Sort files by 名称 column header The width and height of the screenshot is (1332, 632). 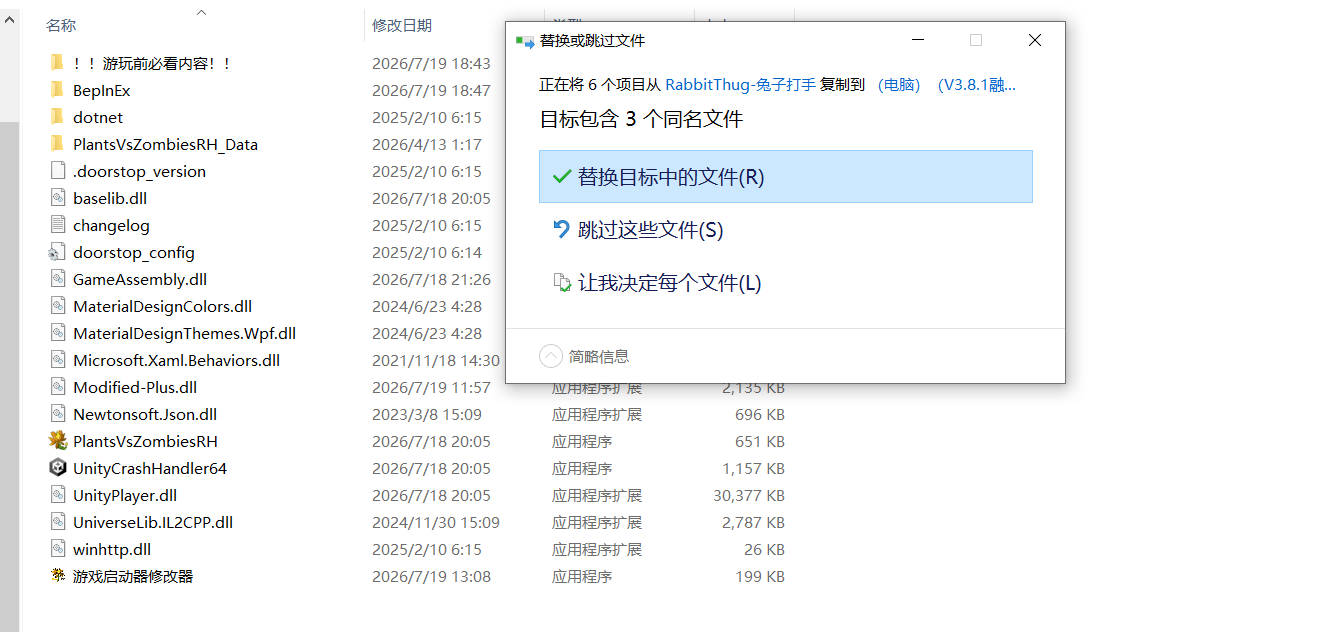(x=61, y=25)
